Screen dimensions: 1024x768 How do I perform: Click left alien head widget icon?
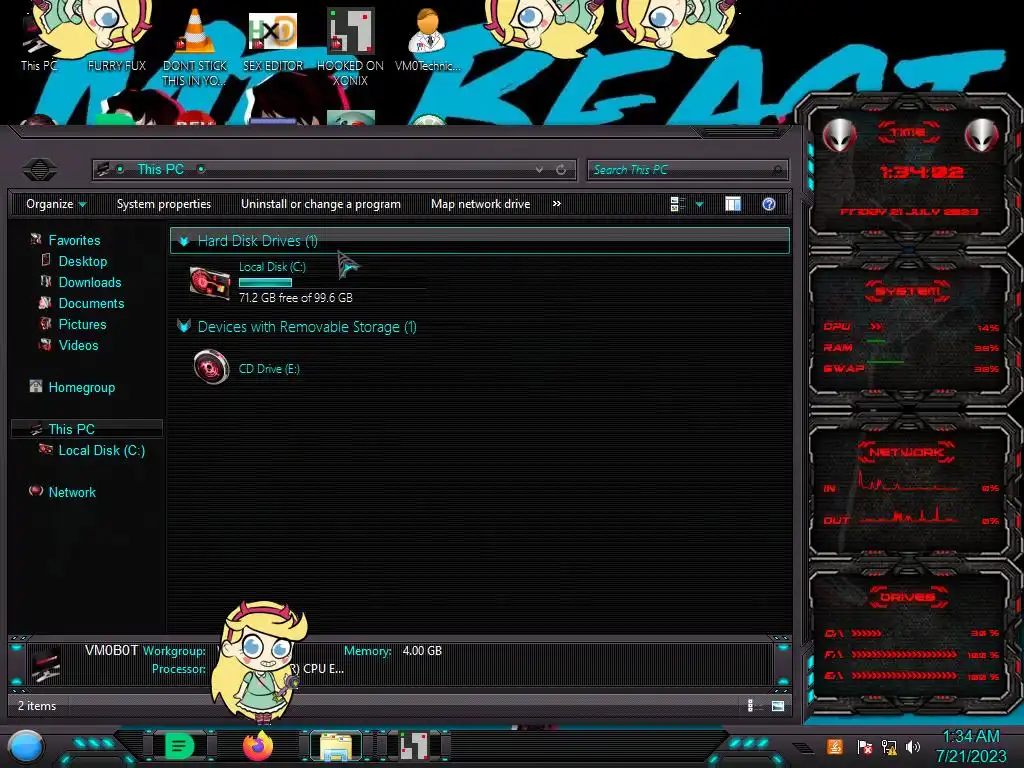coord(839,136)
